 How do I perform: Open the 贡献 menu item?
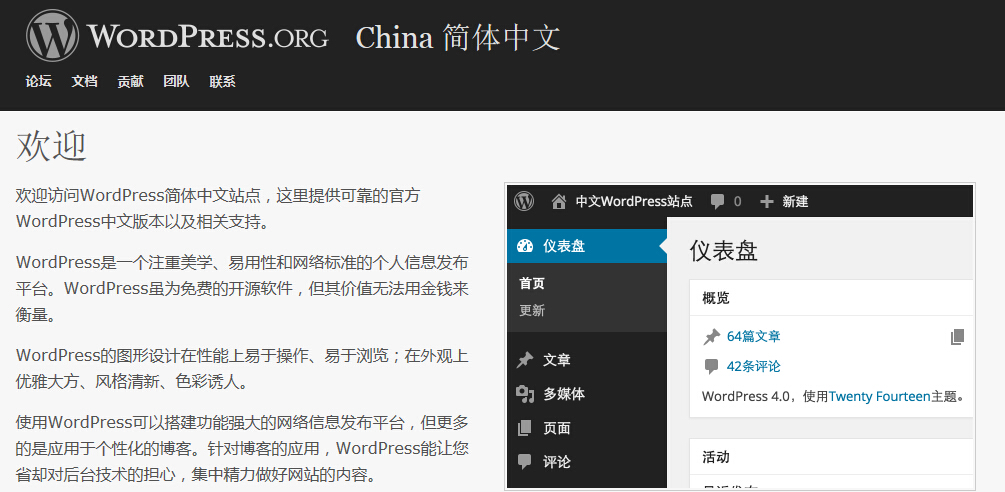pos(131,81)
